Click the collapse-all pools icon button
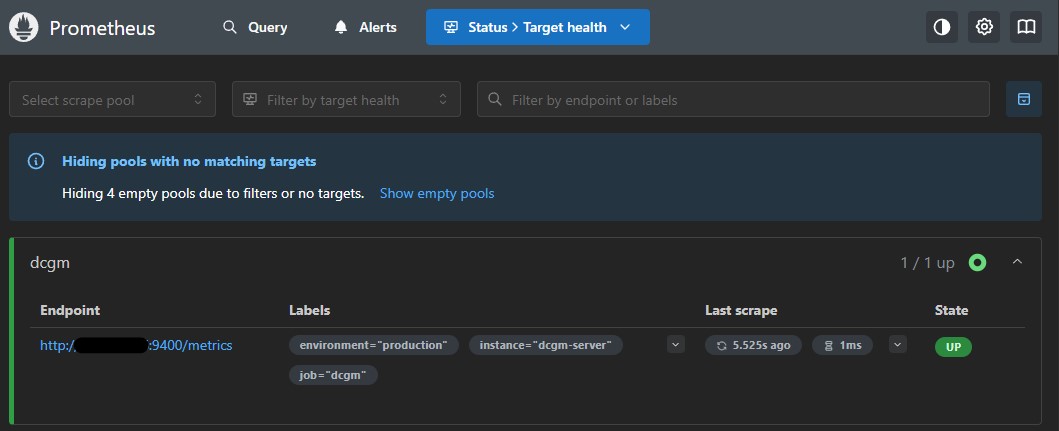 (x=1023, y=100)
